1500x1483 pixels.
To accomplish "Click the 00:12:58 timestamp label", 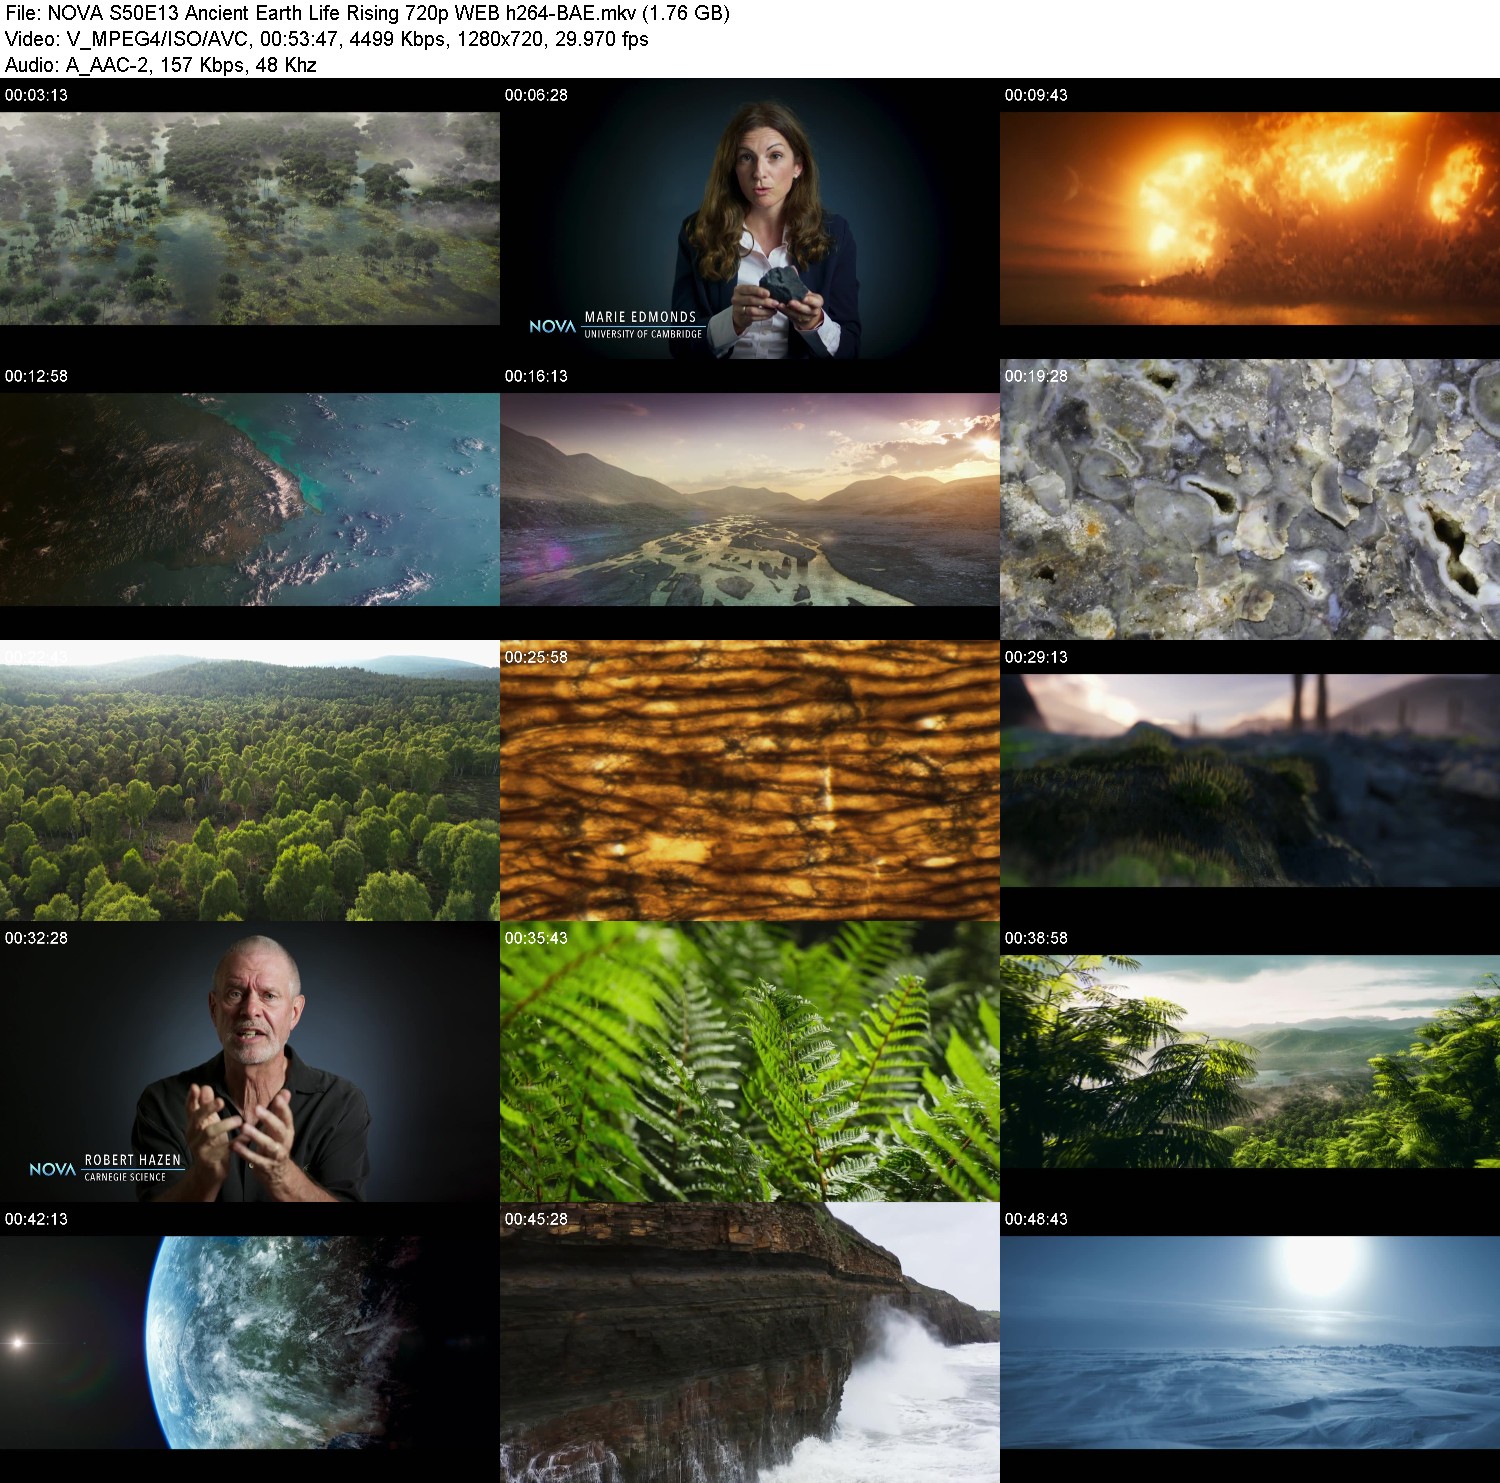I will [x=36, y=376].
